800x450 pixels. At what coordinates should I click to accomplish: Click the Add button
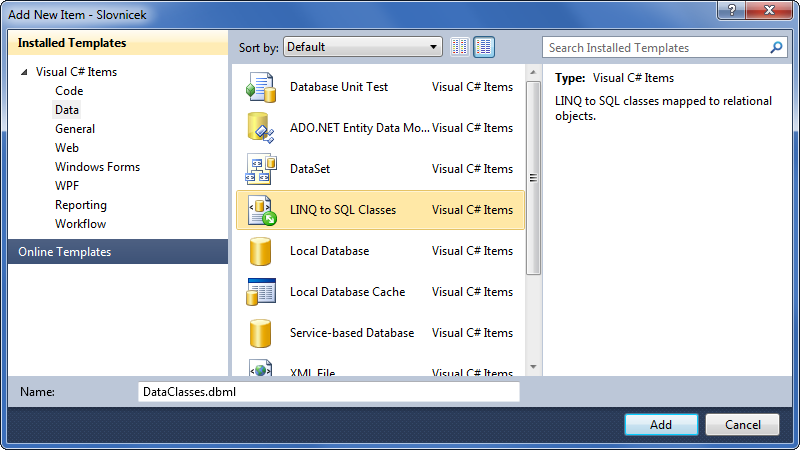coord(661,424)
